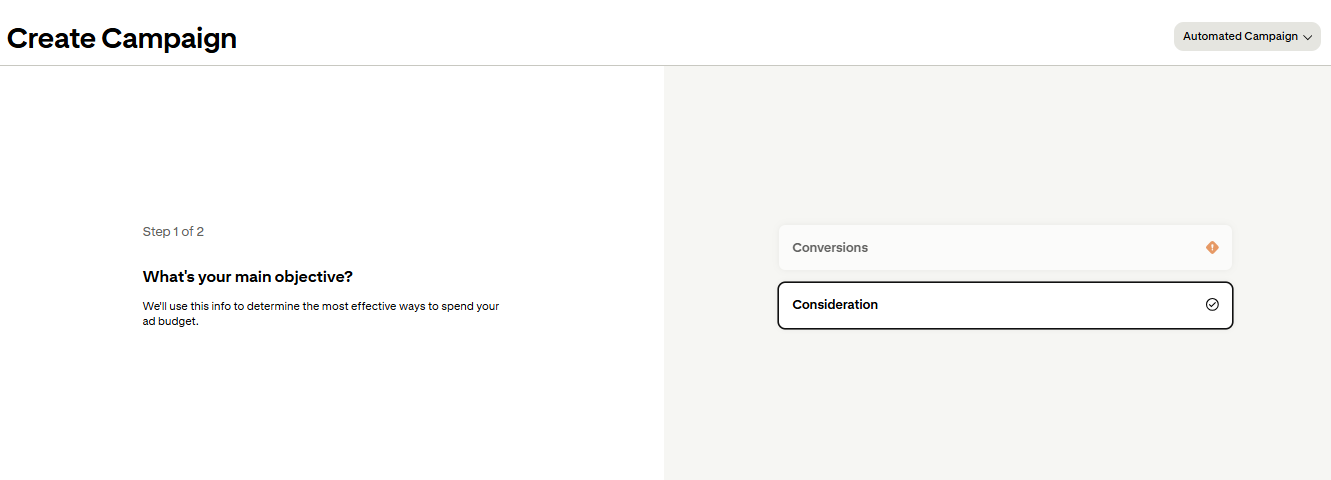Switch campaign mode using Automated Campaign button
The image size is (1331, 480).
(1247, 36)
